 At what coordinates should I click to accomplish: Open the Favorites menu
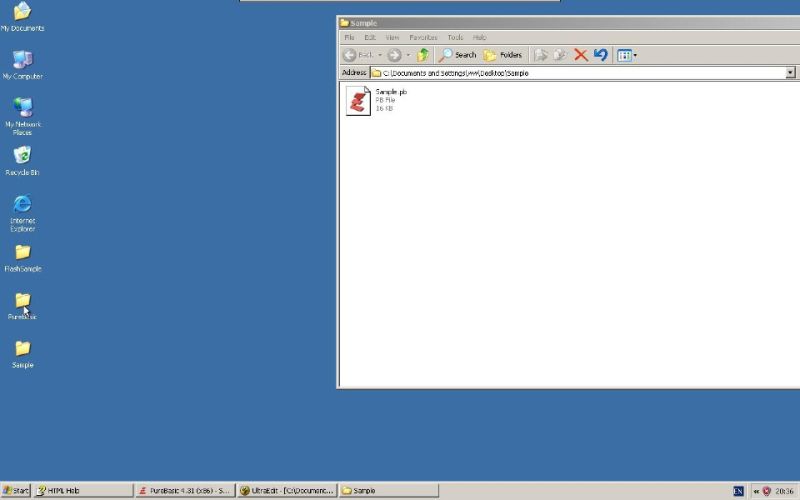(x=423, y=38)
